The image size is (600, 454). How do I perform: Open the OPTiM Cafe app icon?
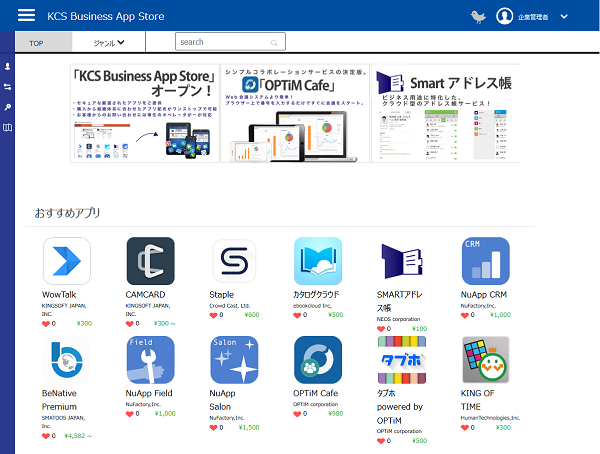(318, 360)
